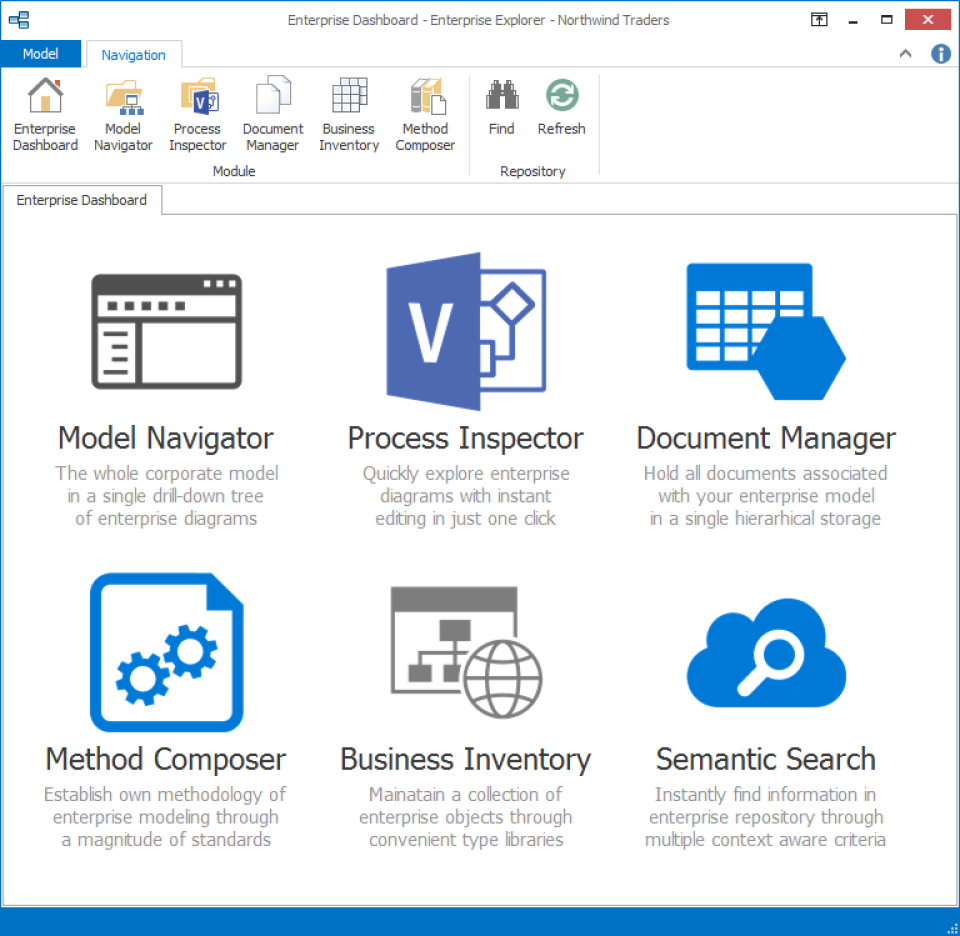Click the application icon in the title bar

[x=18, y=18]
